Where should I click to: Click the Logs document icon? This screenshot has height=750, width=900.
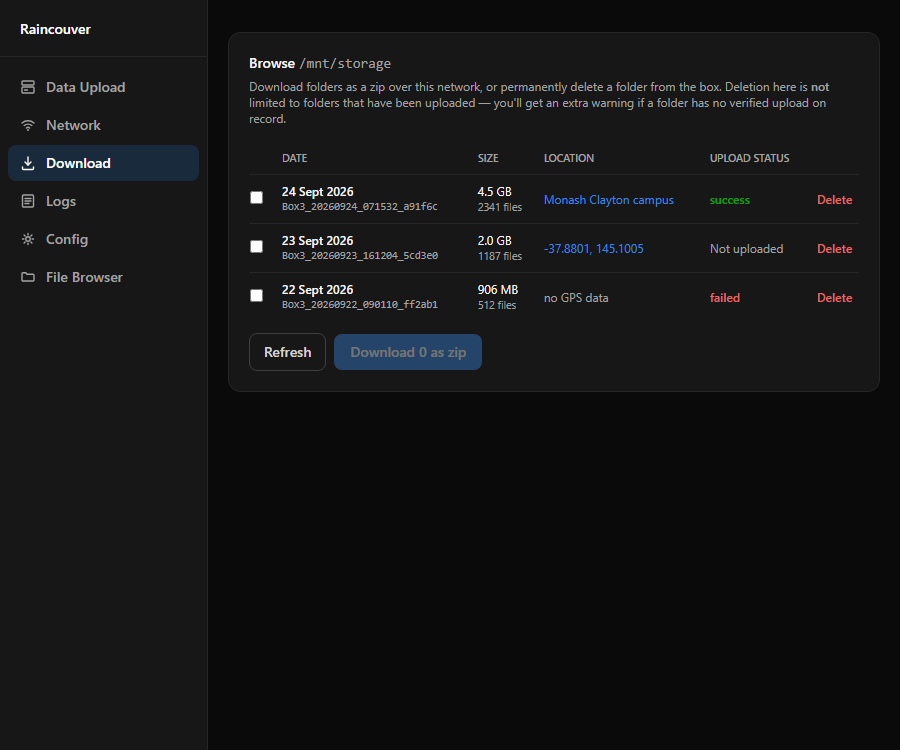[x=28, y=201]
